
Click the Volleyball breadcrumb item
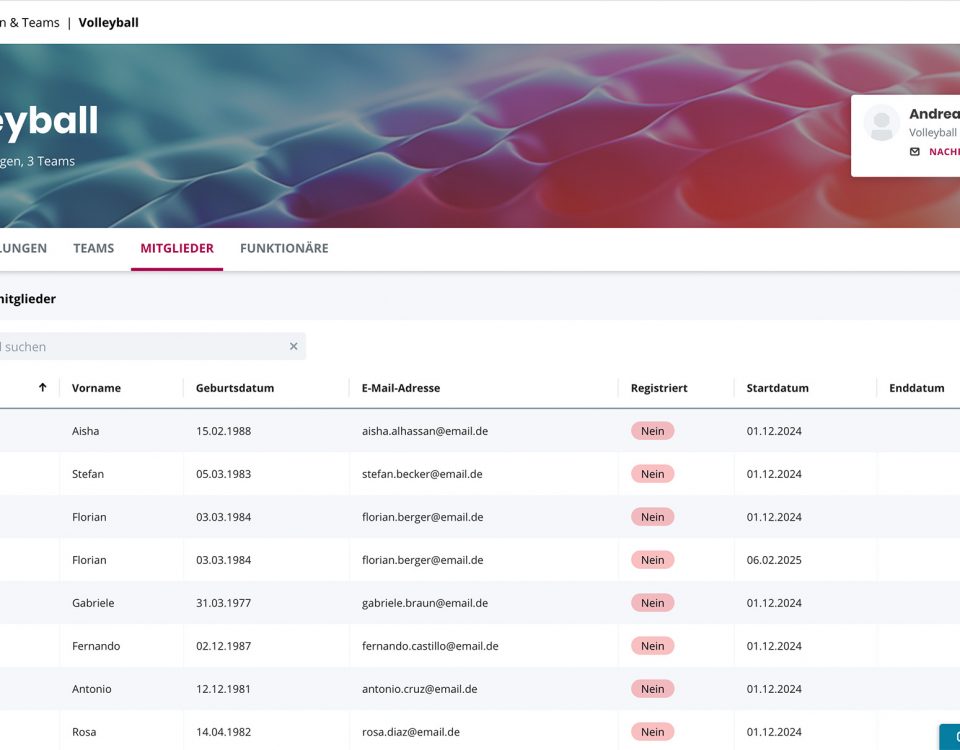tap(108, 22)
